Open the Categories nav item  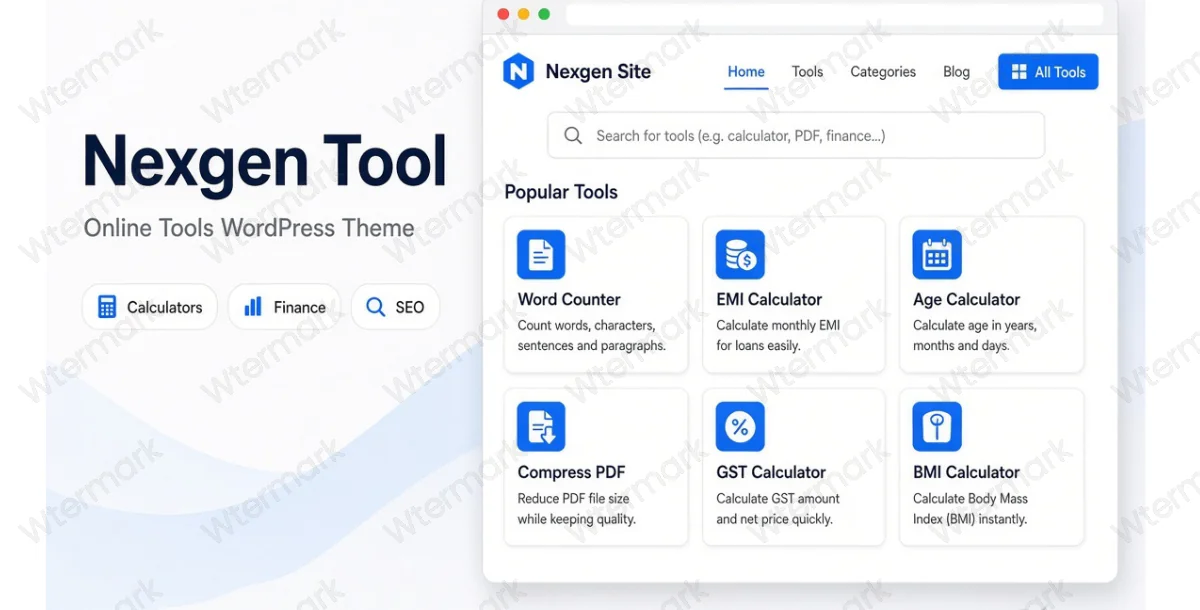point(883,72)
